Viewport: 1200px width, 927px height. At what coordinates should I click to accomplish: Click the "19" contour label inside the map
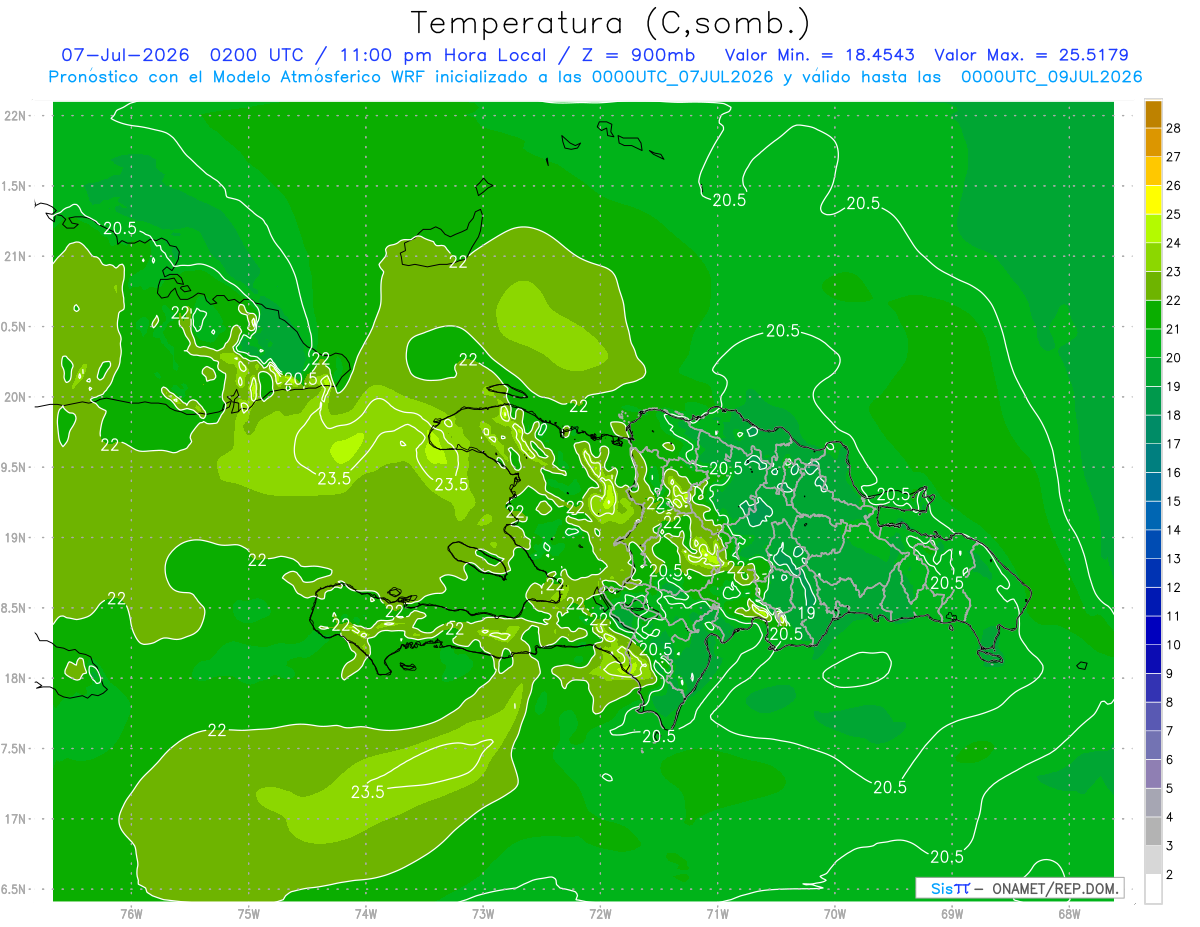(x=806, y=612)
